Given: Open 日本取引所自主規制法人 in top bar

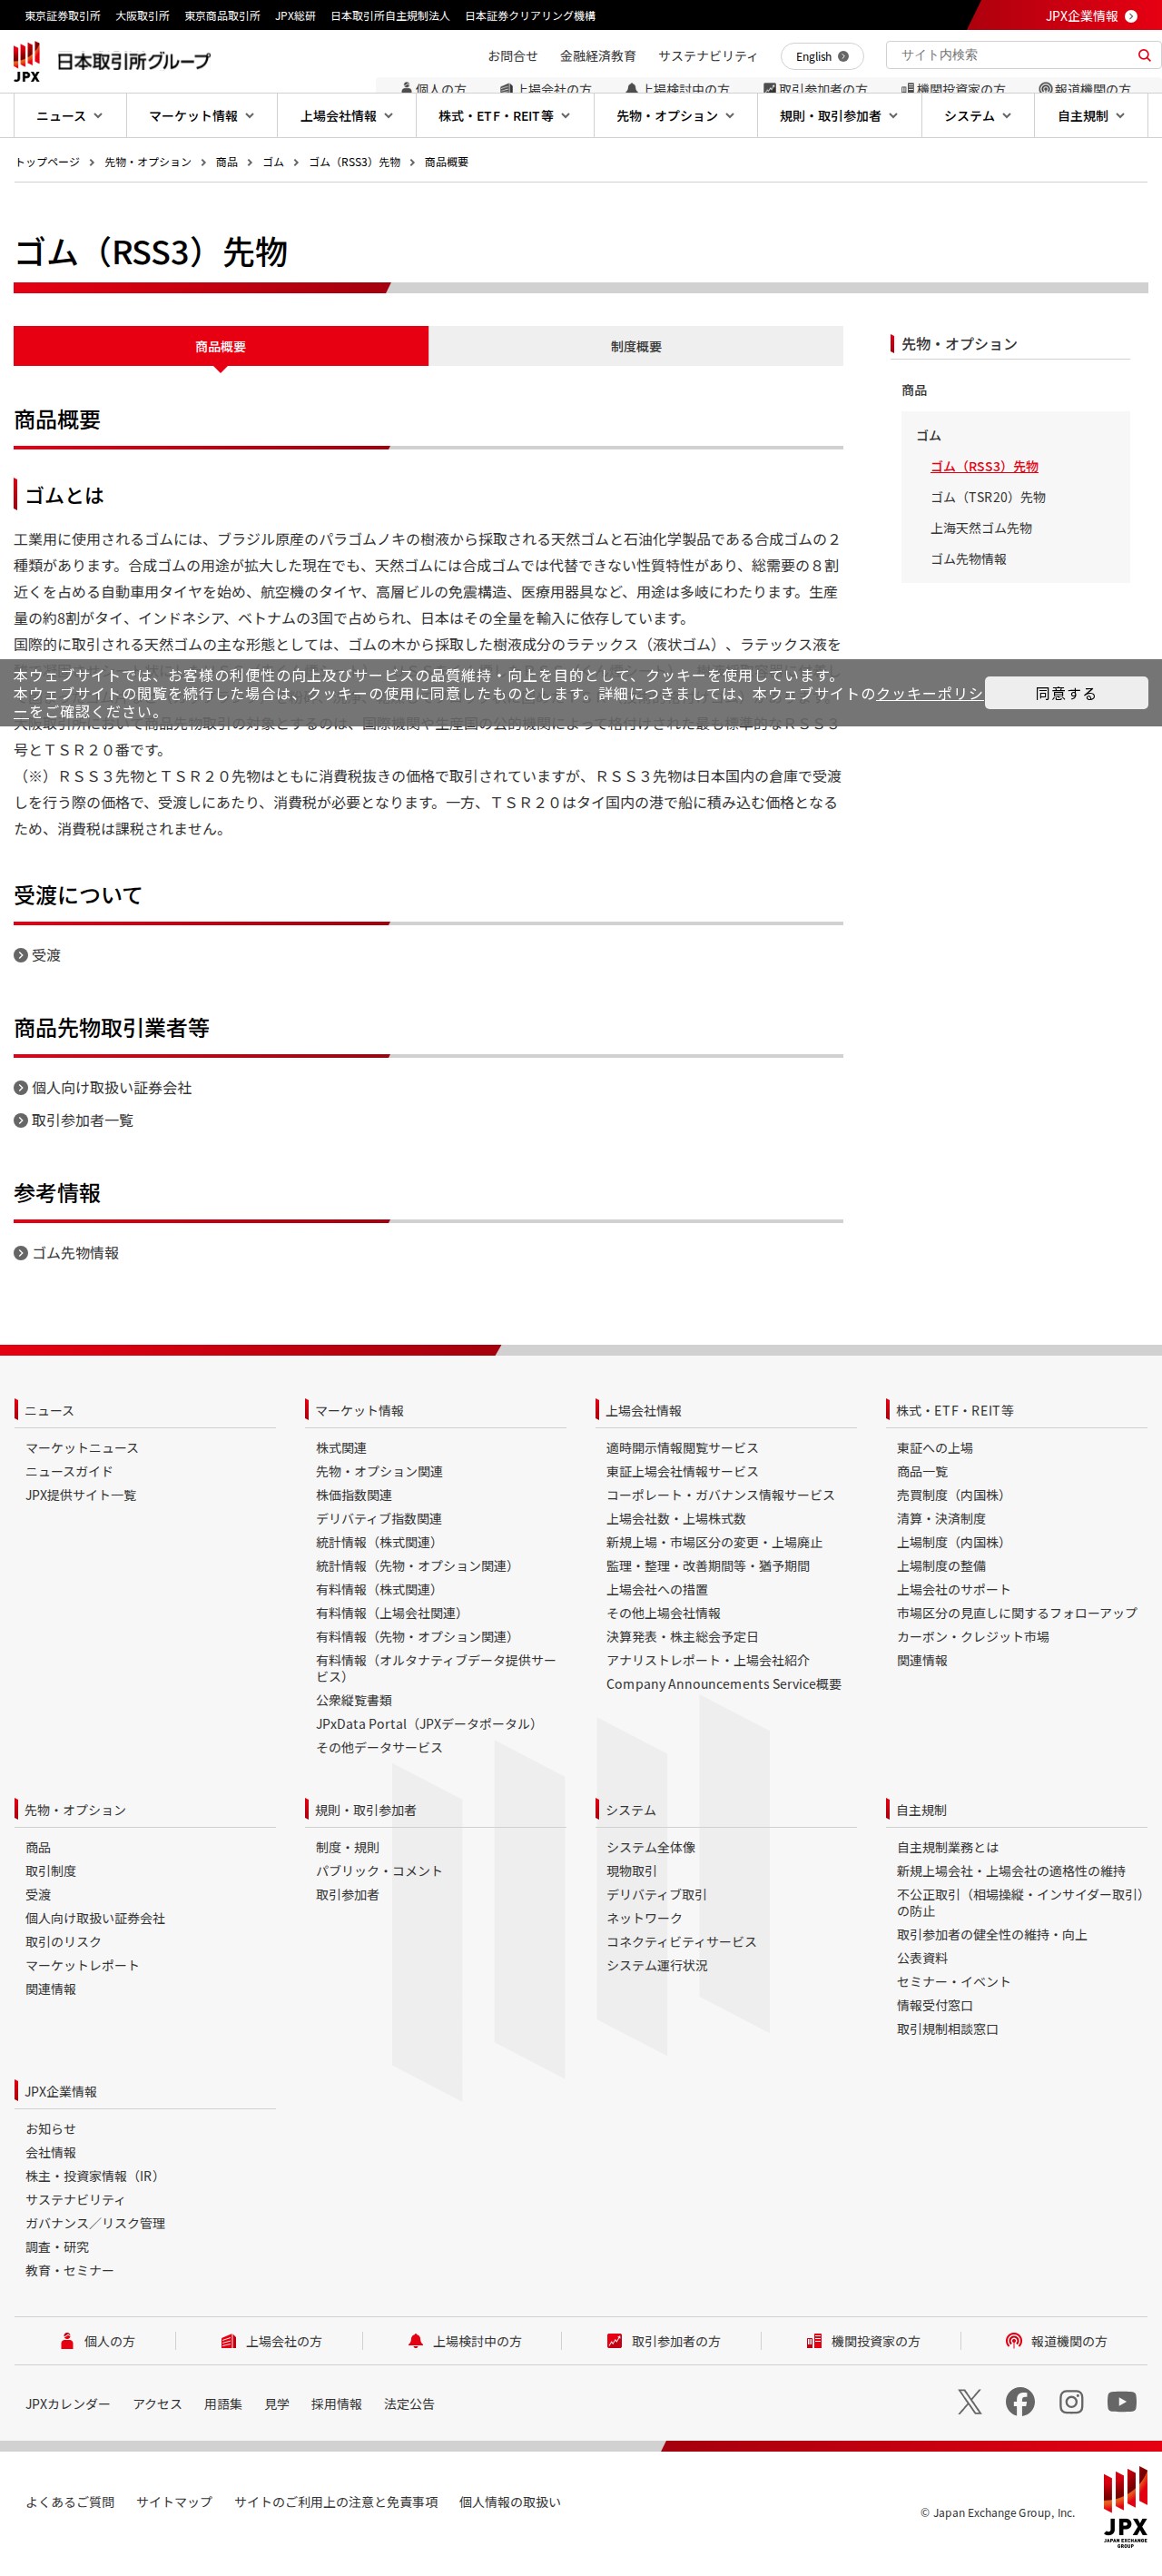Looking at the screenshot, I should [390, 16].
